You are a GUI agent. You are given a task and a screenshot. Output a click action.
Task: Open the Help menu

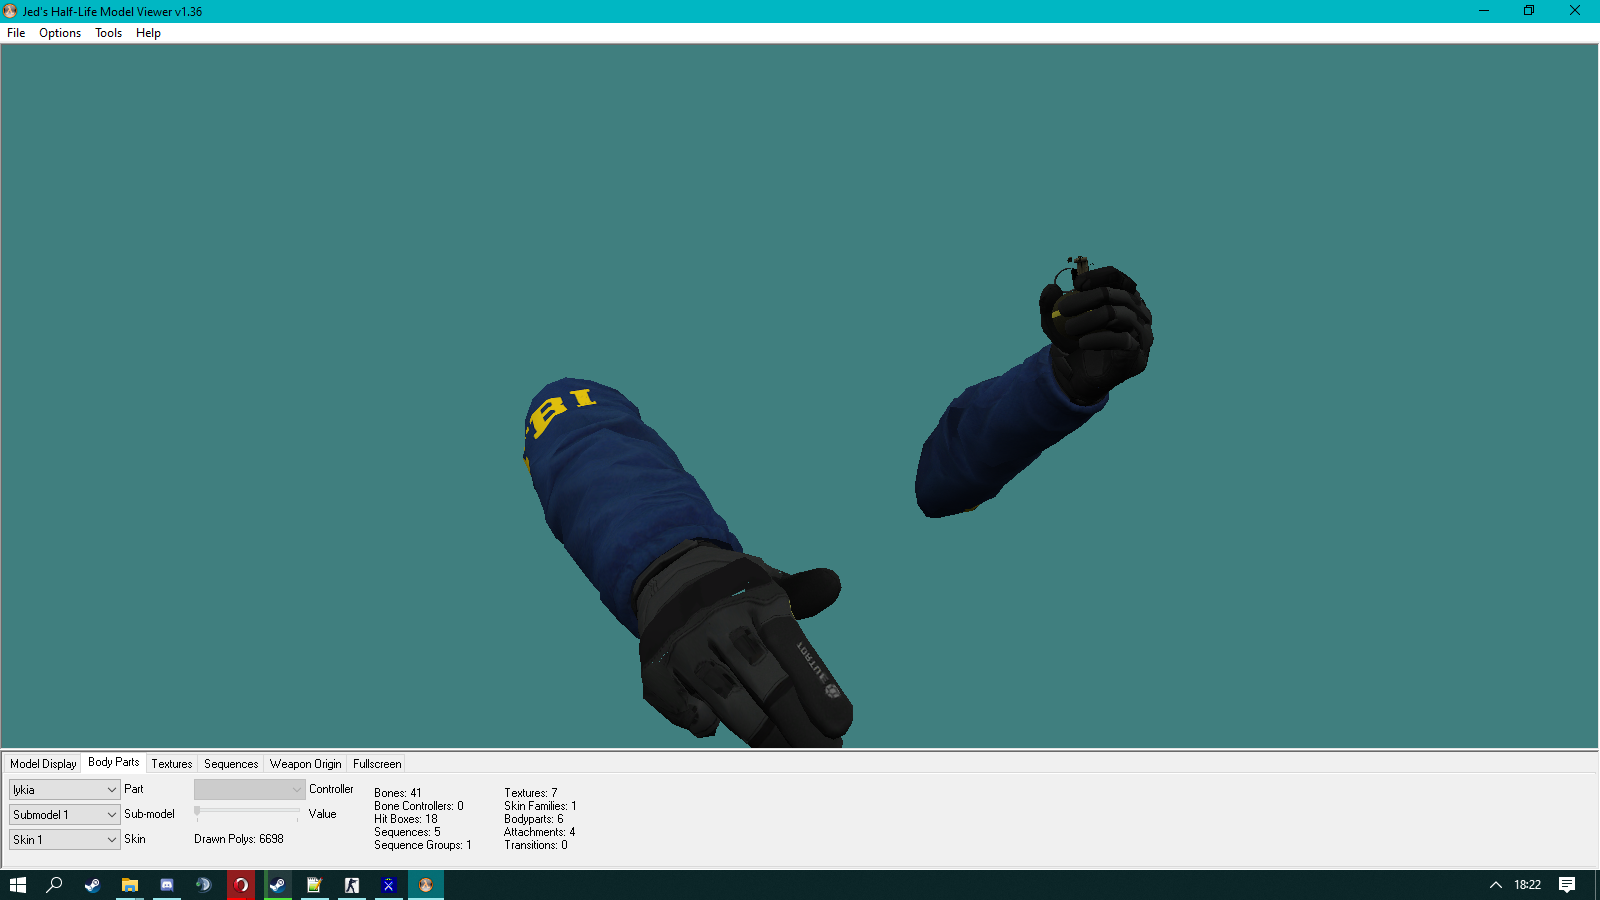point(148,33)
